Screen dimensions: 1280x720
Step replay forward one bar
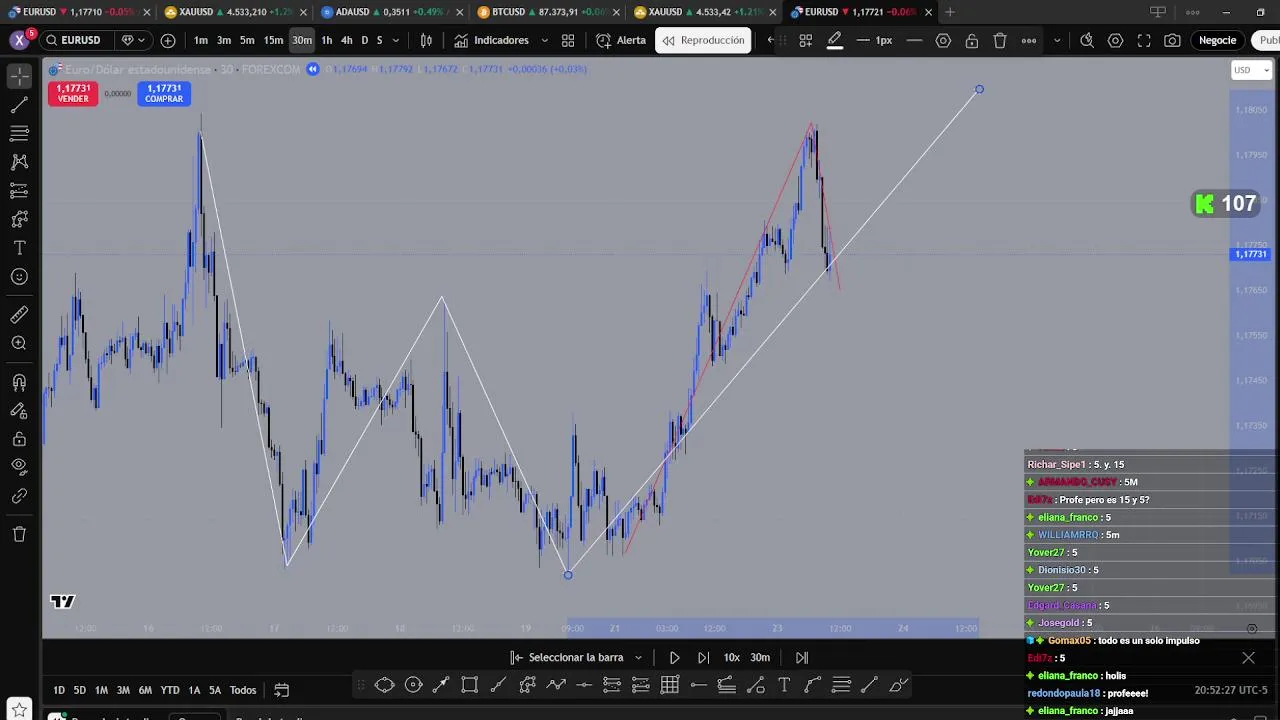click(703, 657)
